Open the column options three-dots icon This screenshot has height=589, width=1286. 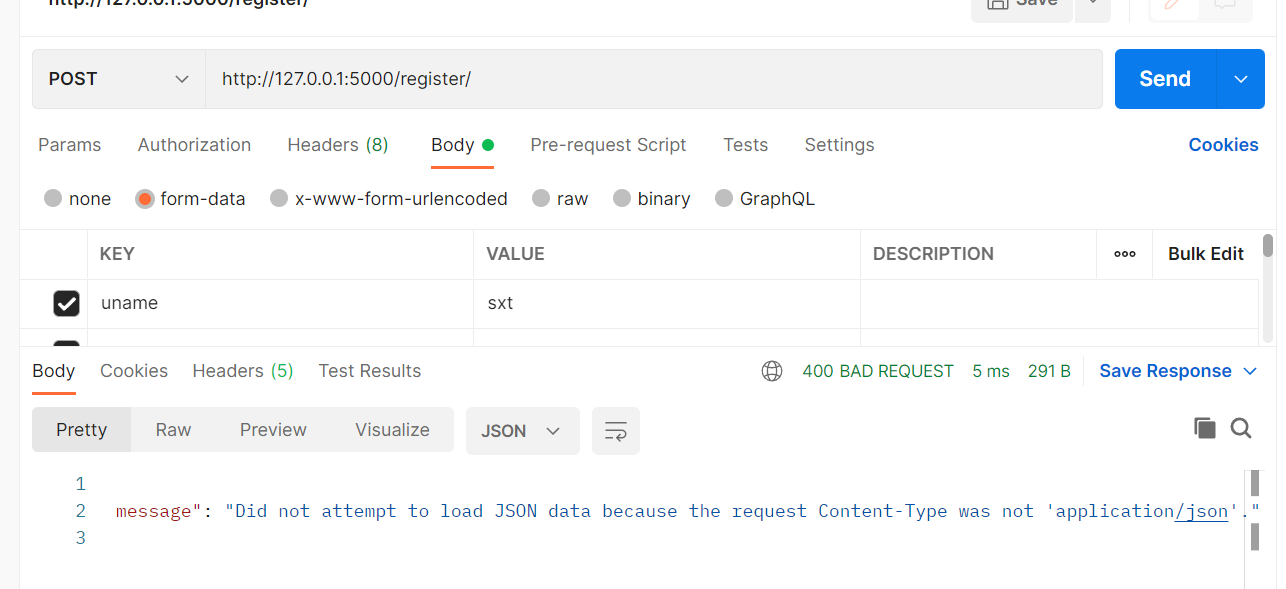tap(1125, 254)
